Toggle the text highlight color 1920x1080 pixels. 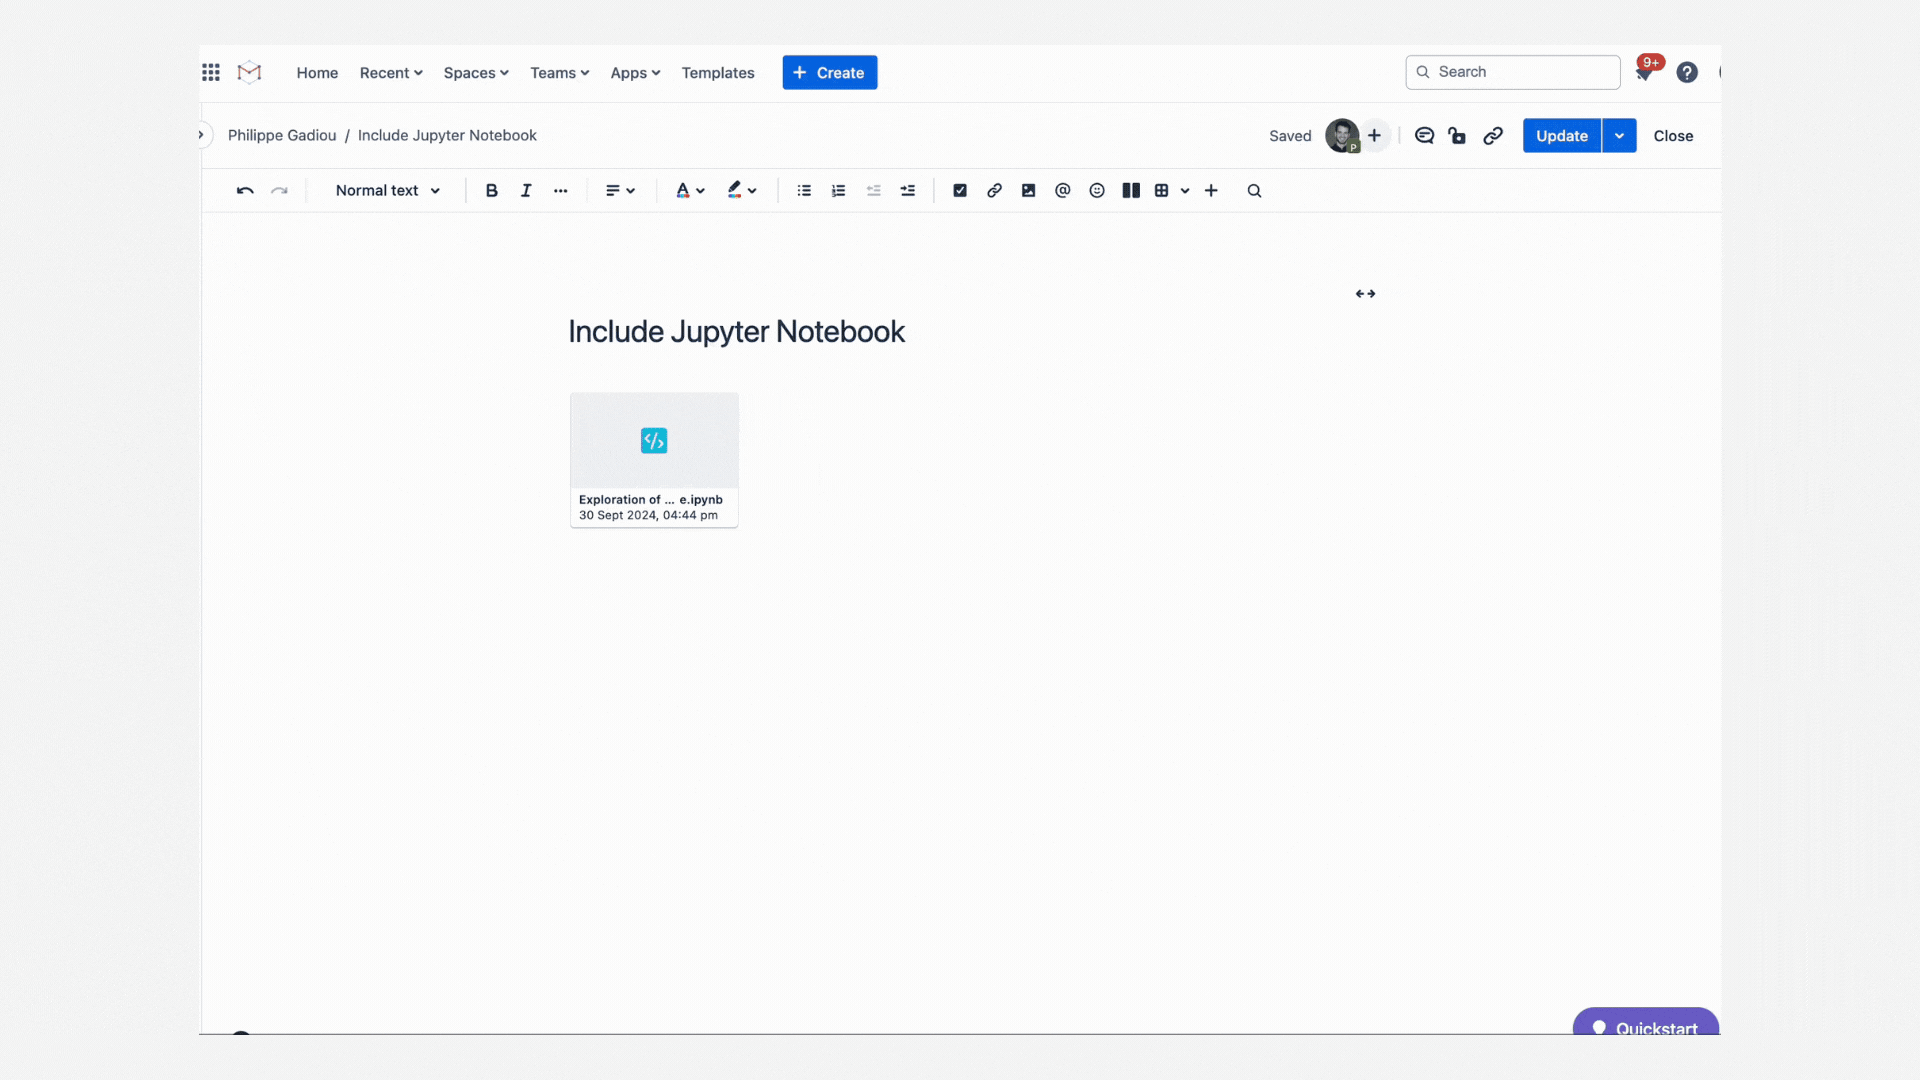point(733,190)
